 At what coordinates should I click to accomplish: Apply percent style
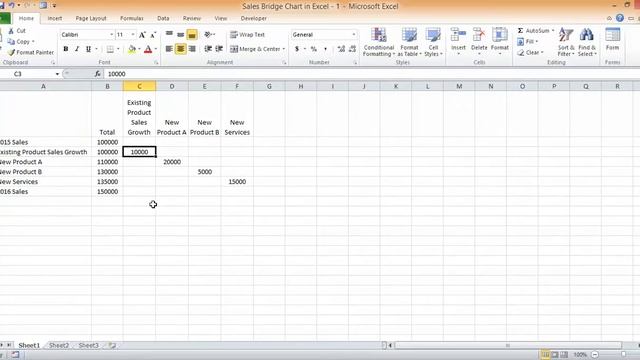point(313,49)
